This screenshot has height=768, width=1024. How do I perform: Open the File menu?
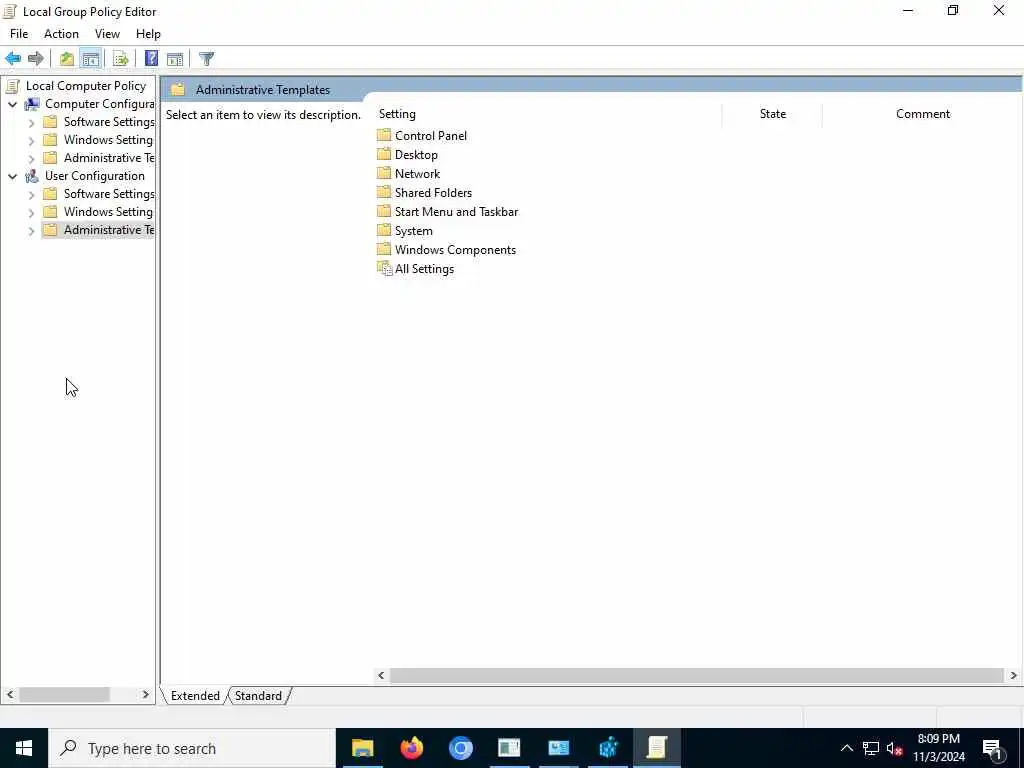19,34
